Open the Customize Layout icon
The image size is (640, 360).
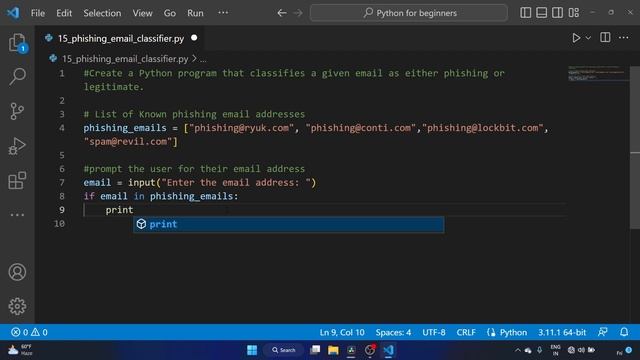click(574, 13)
